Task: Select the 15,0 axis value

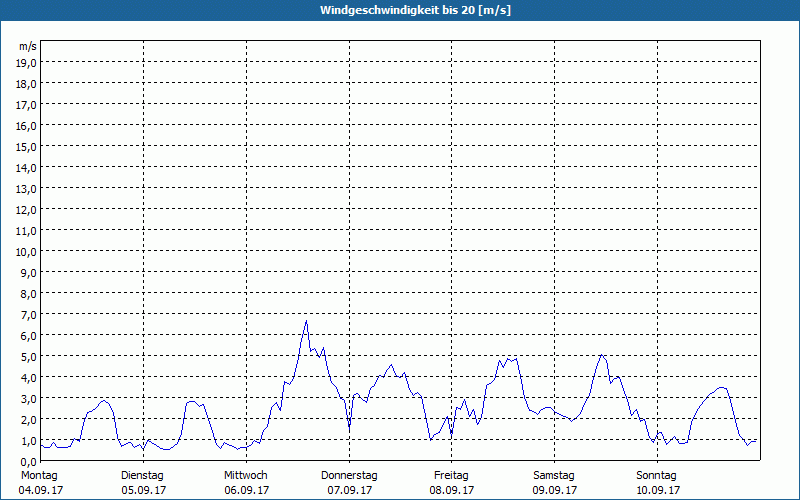Action: pos(27,147)
